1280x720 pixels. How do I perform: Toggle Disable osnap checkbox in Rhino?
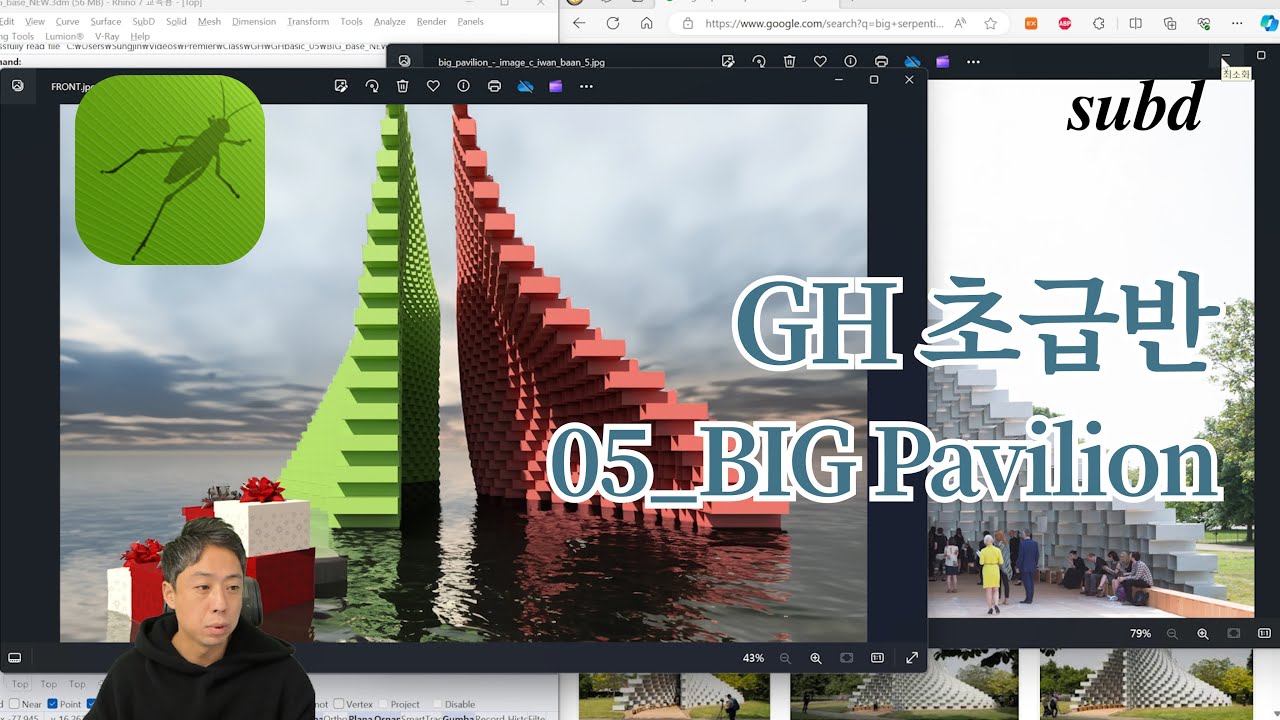[436, 704]
